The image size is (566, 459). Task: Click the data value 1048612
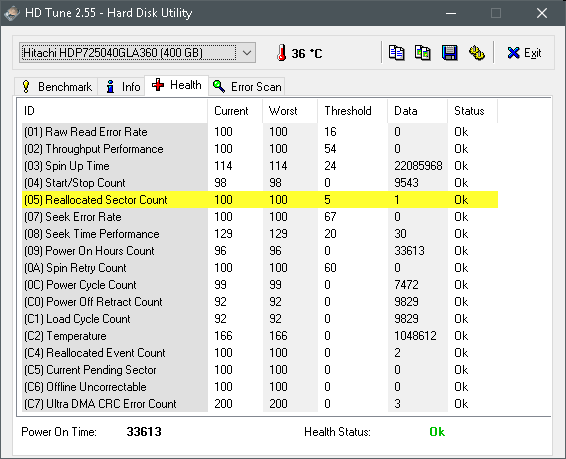(x=415, y=336)
